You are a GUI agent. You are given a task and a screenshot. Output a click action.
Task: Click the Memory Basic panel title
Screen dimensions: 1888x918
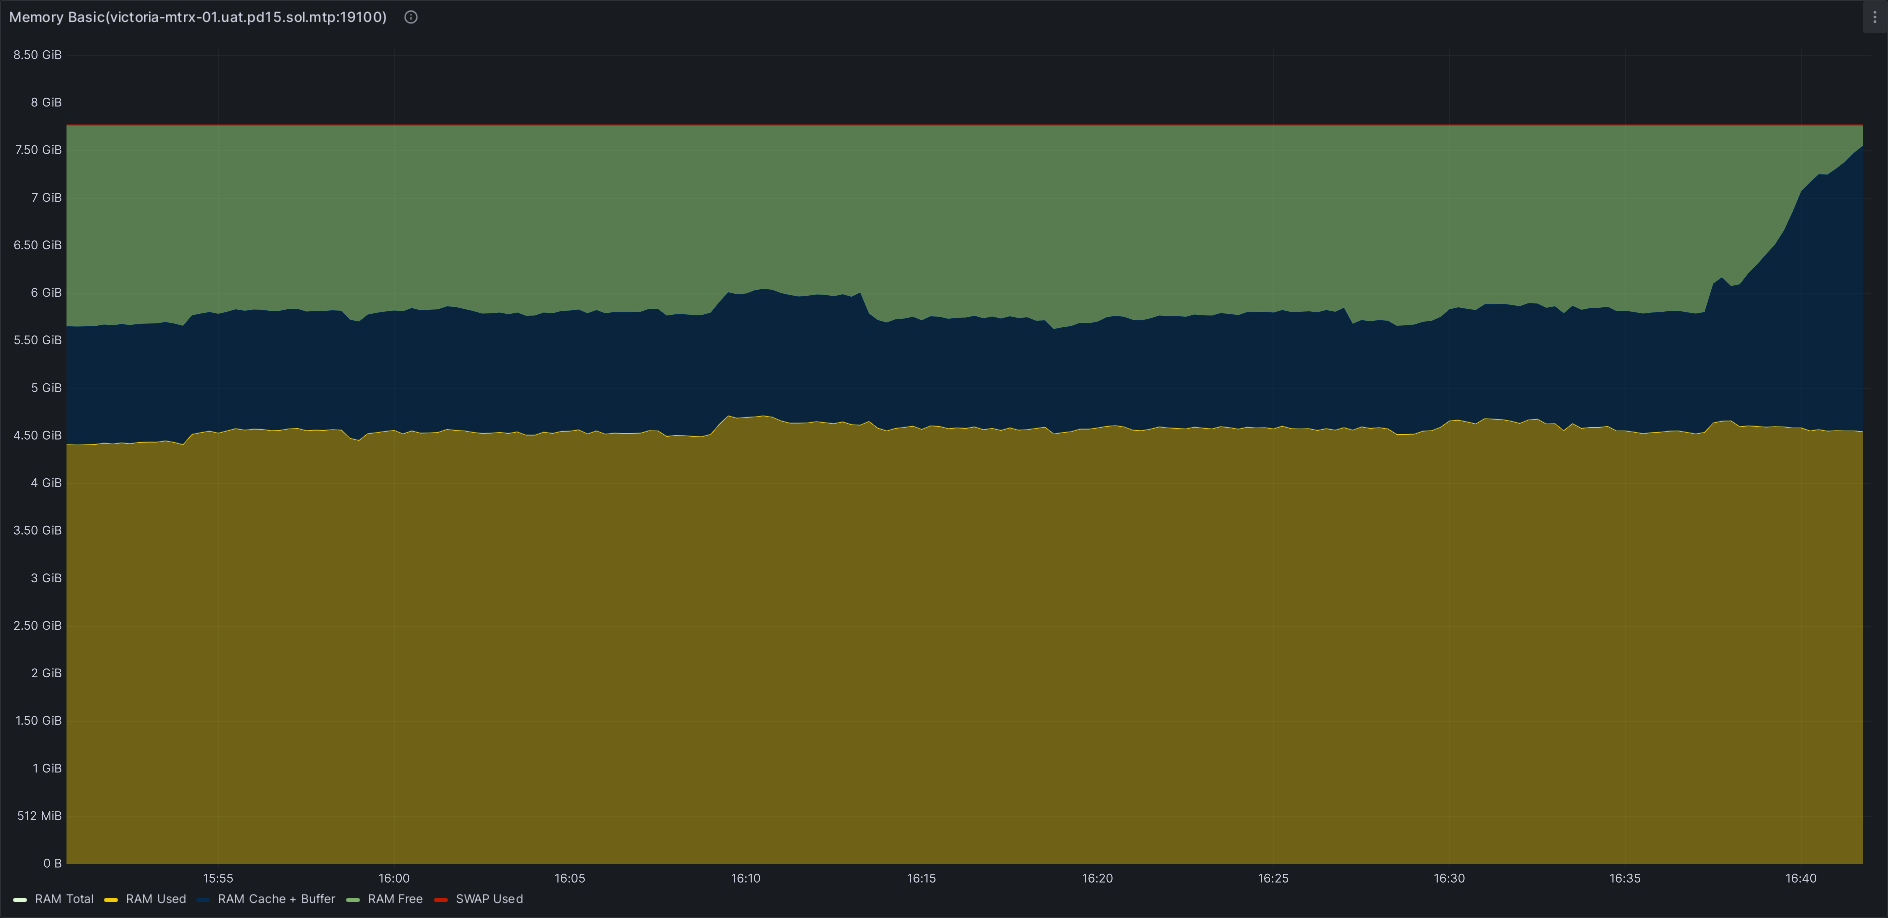click(x=198, y=17)
